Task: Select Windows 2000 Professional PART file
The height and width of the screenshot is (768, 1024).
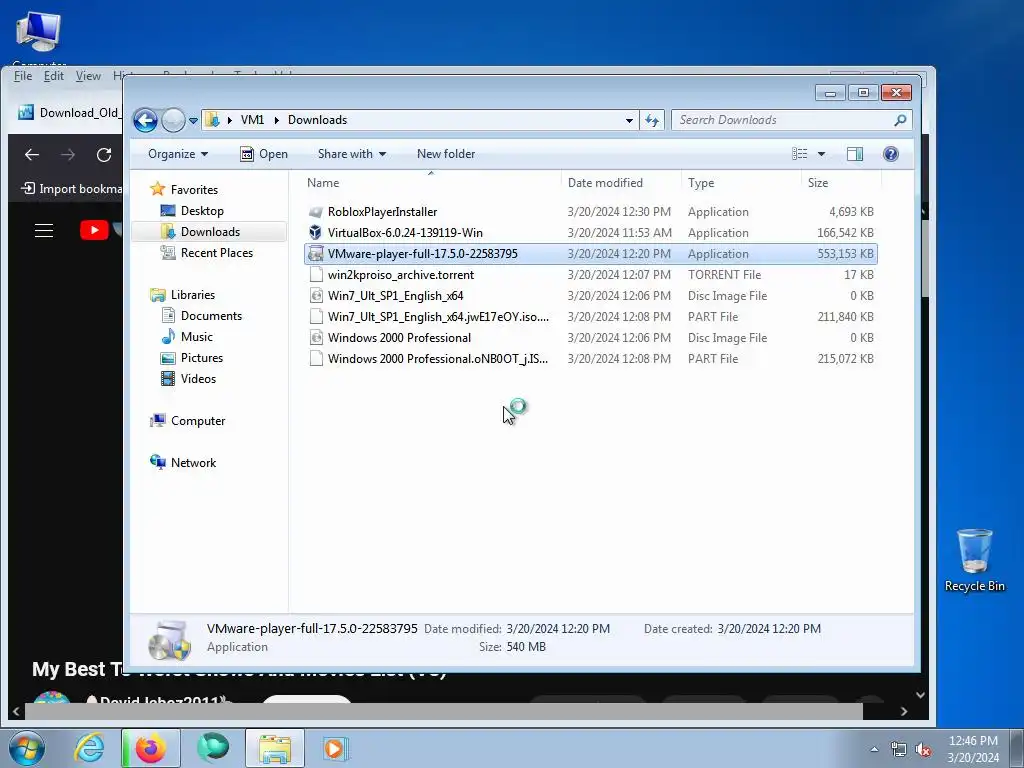Action: (591, 359)
